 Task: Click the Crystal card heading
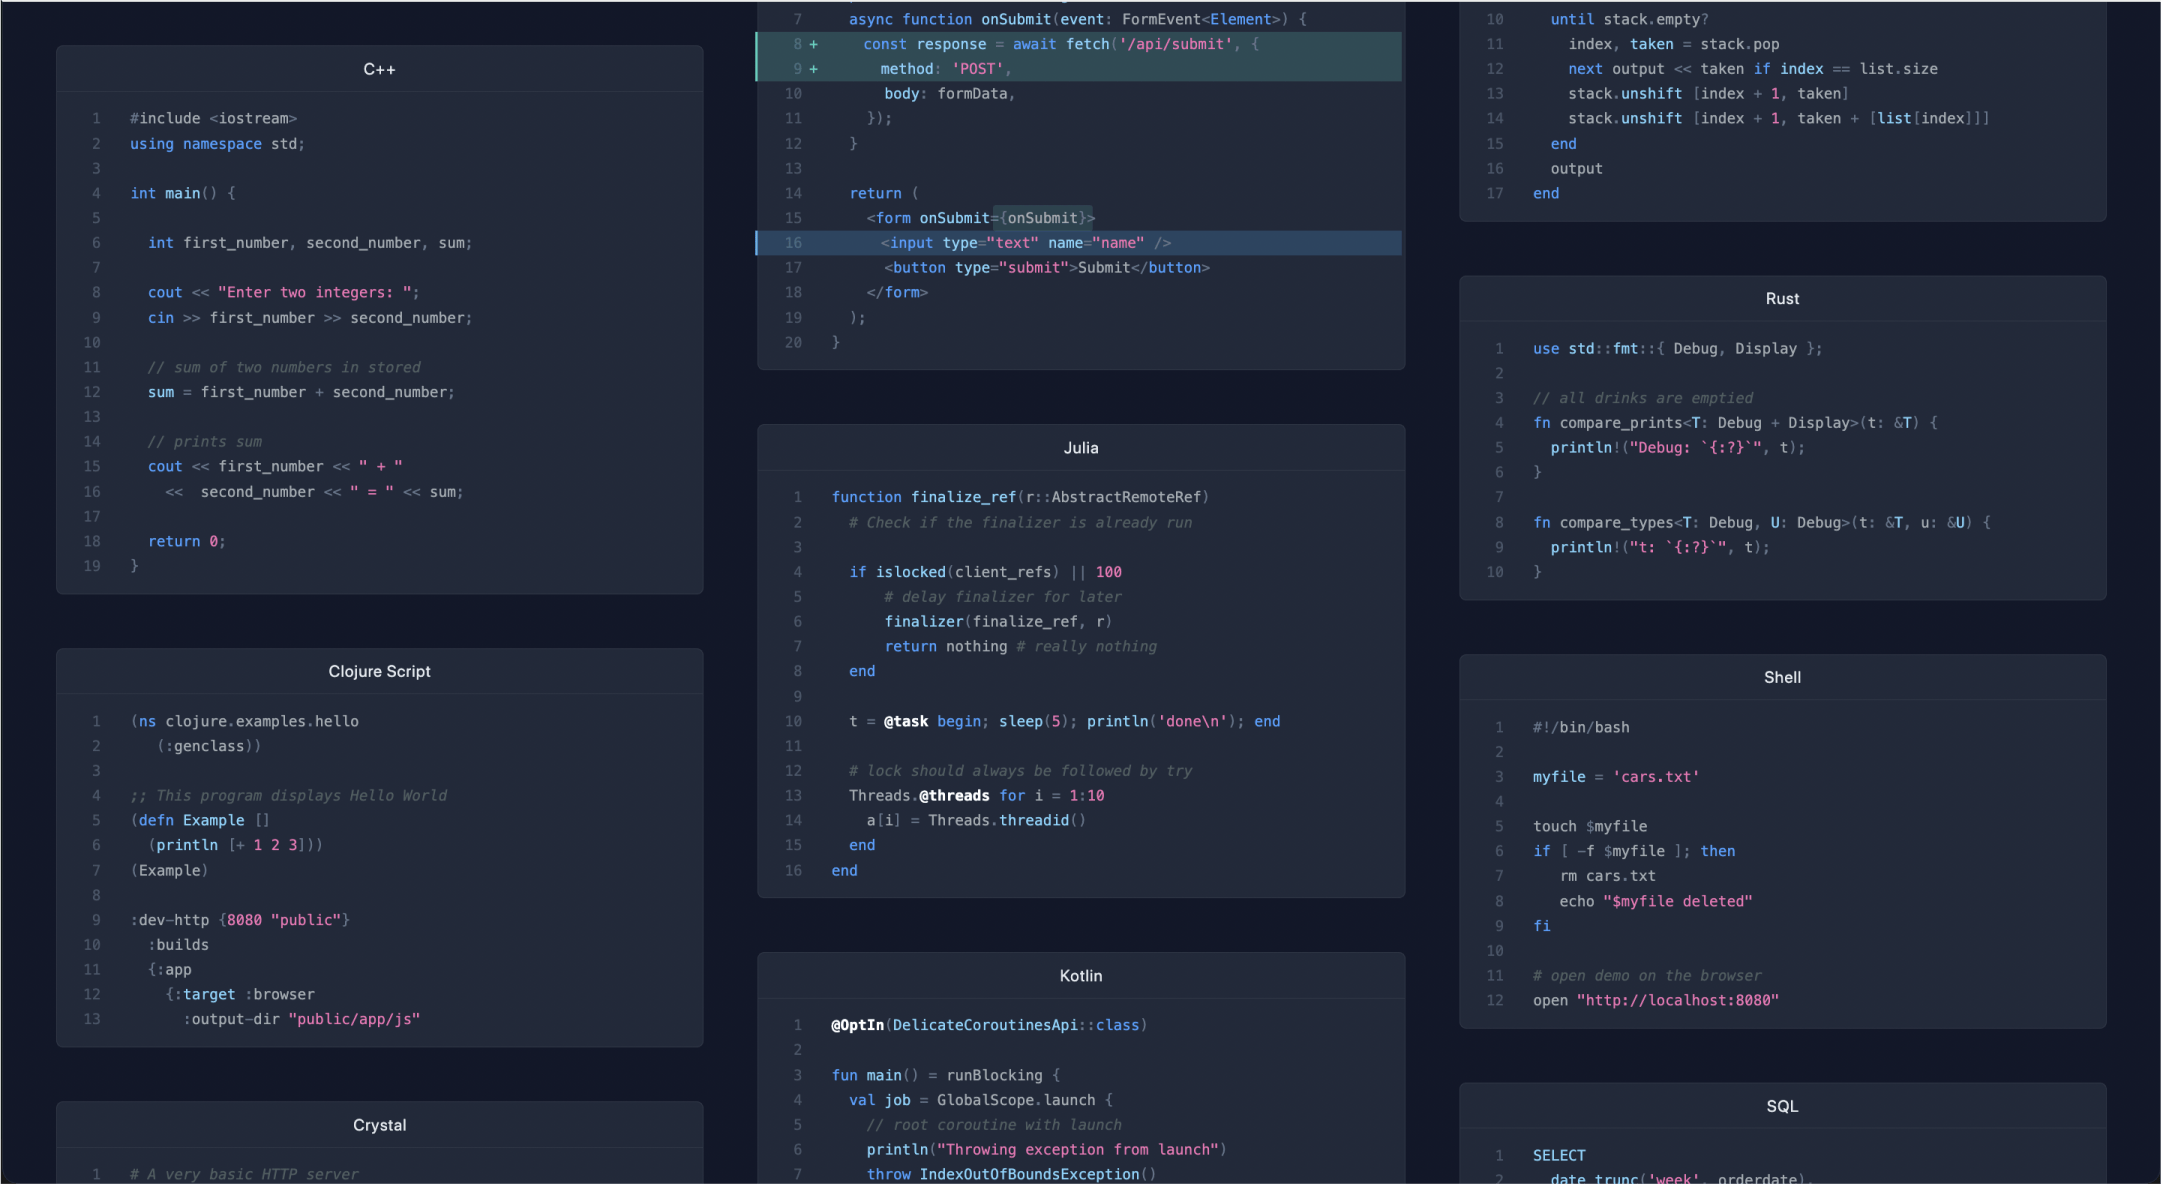point(379,1125)
